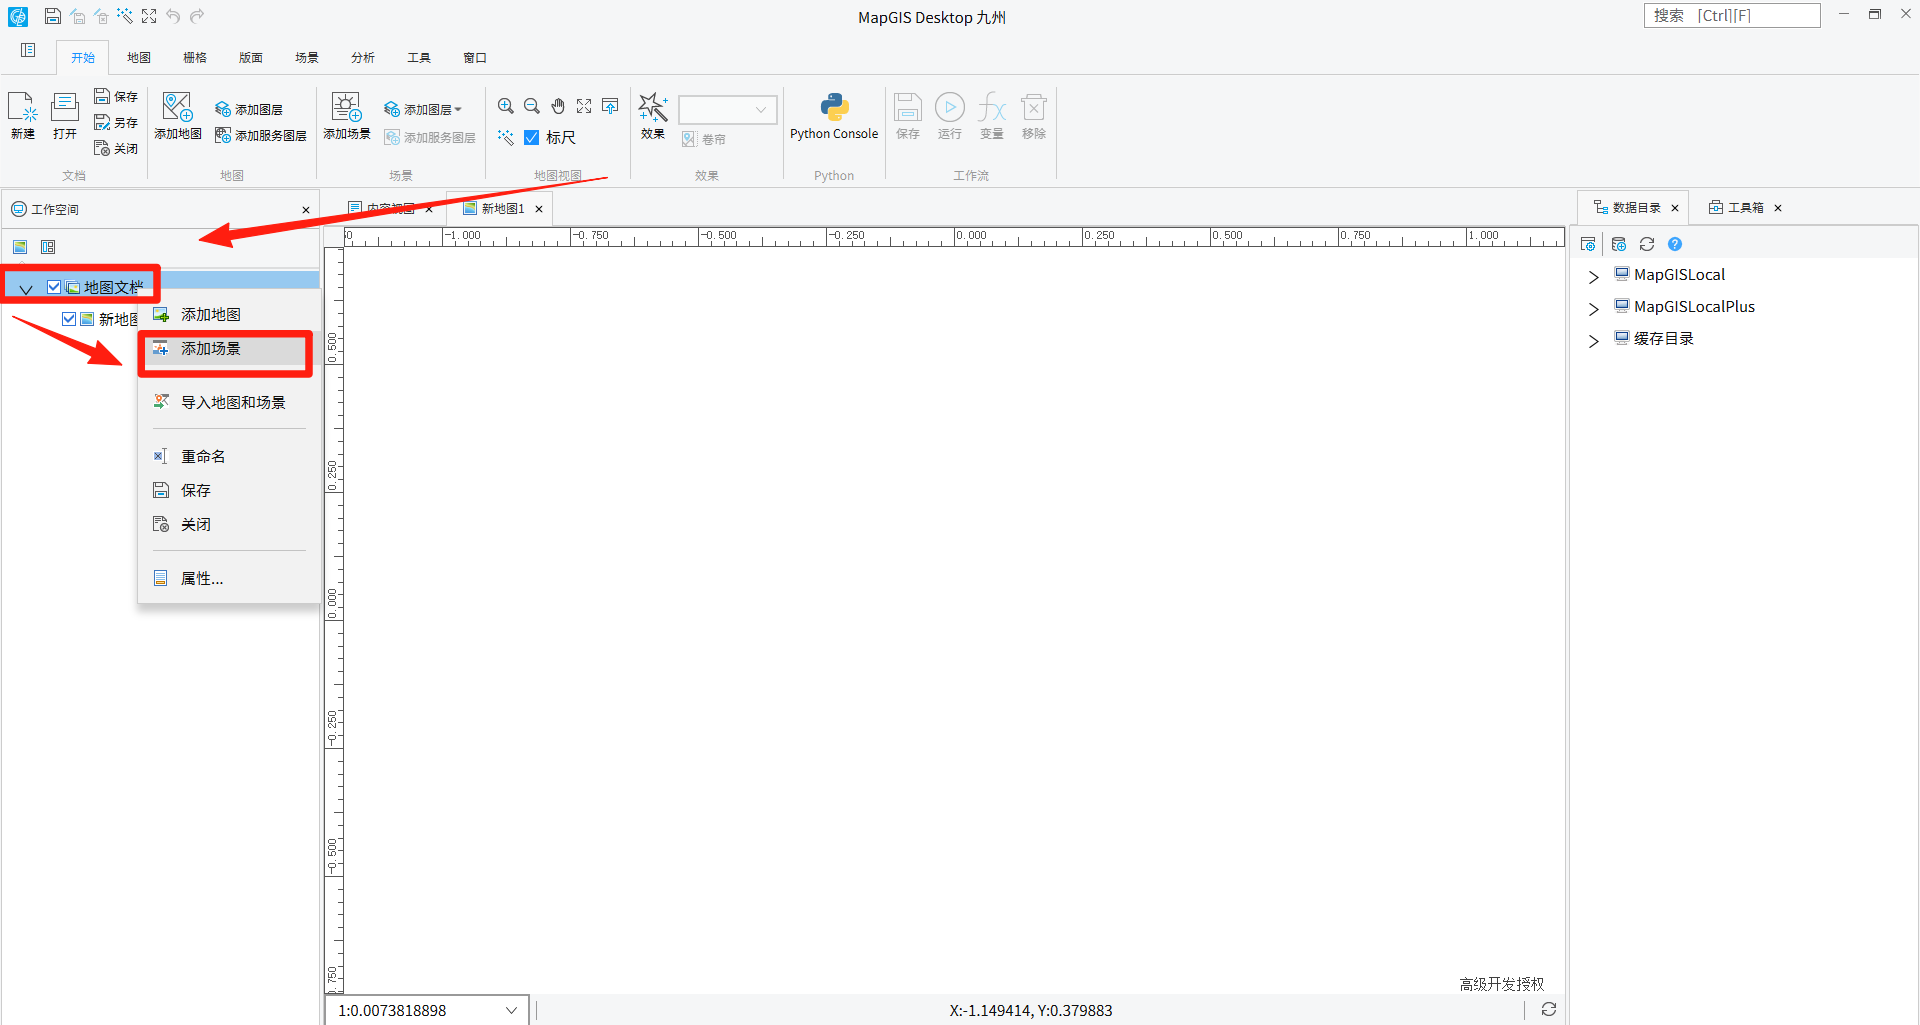The width and height of the screenshot is (1920, 1025).
Task: Expand the MapGISLocalPlus node
Action: point(1594,309)
